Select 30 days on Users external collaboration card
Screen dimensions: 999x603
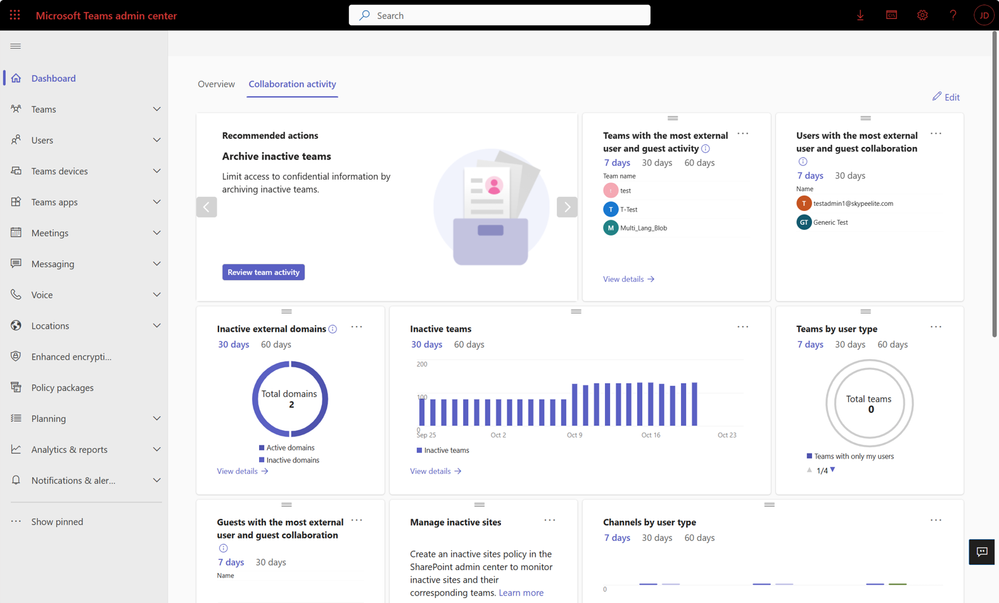[850, 175]
